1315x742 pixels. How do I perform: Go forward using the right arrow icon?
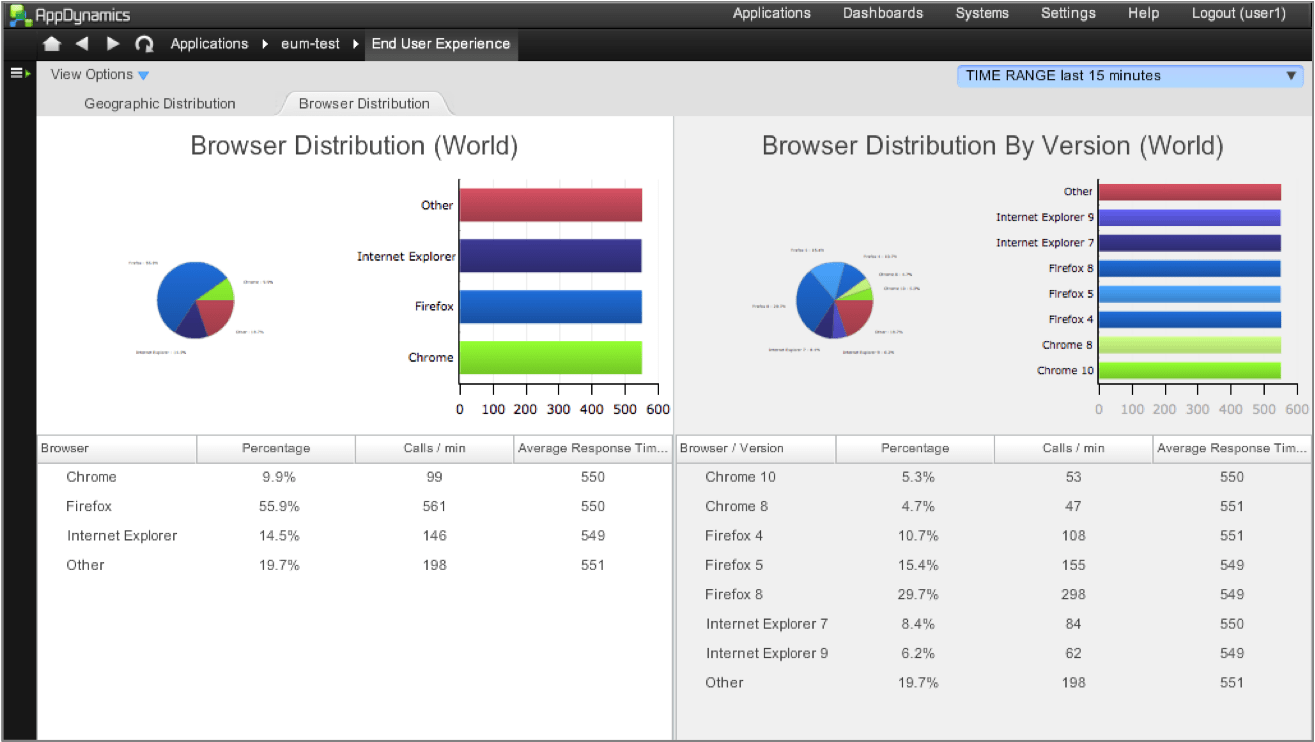point(113,44)
